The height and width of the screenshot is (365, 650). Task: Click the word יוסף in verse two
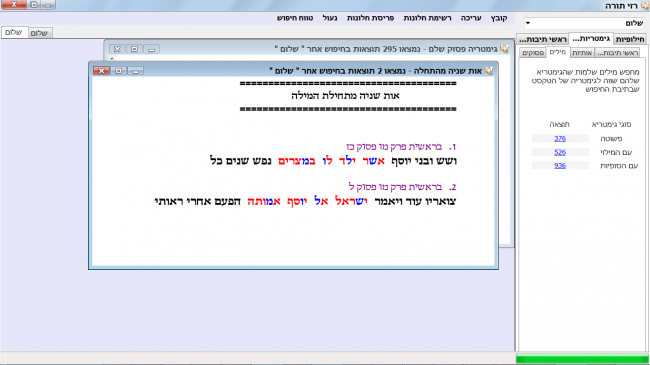tap(297, 202)
